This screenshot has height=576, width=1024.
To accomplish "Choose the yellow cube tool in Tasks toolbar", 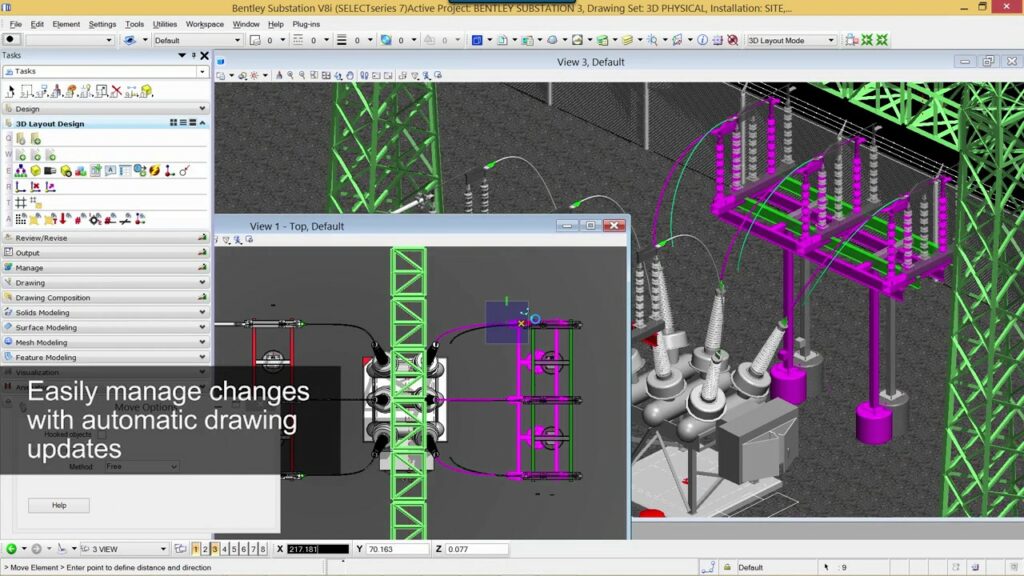I will pos(147,91).
